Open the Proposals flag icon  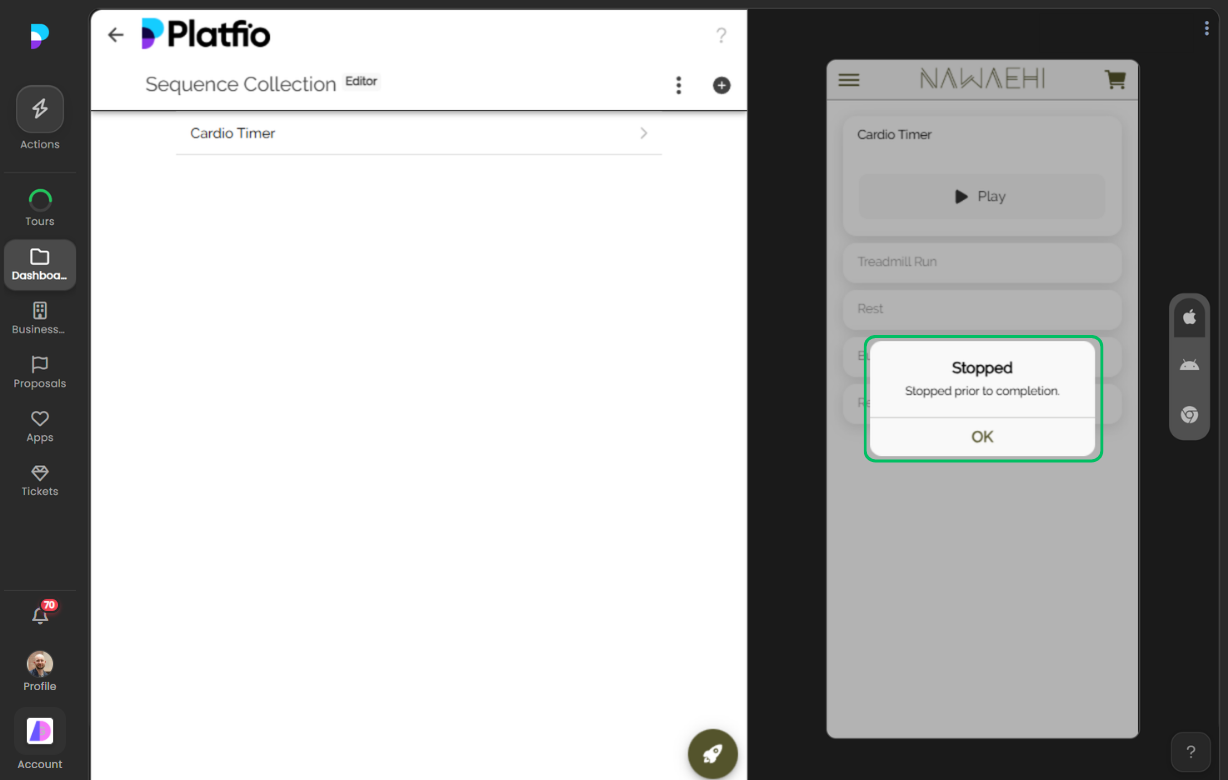click(40, 365)
